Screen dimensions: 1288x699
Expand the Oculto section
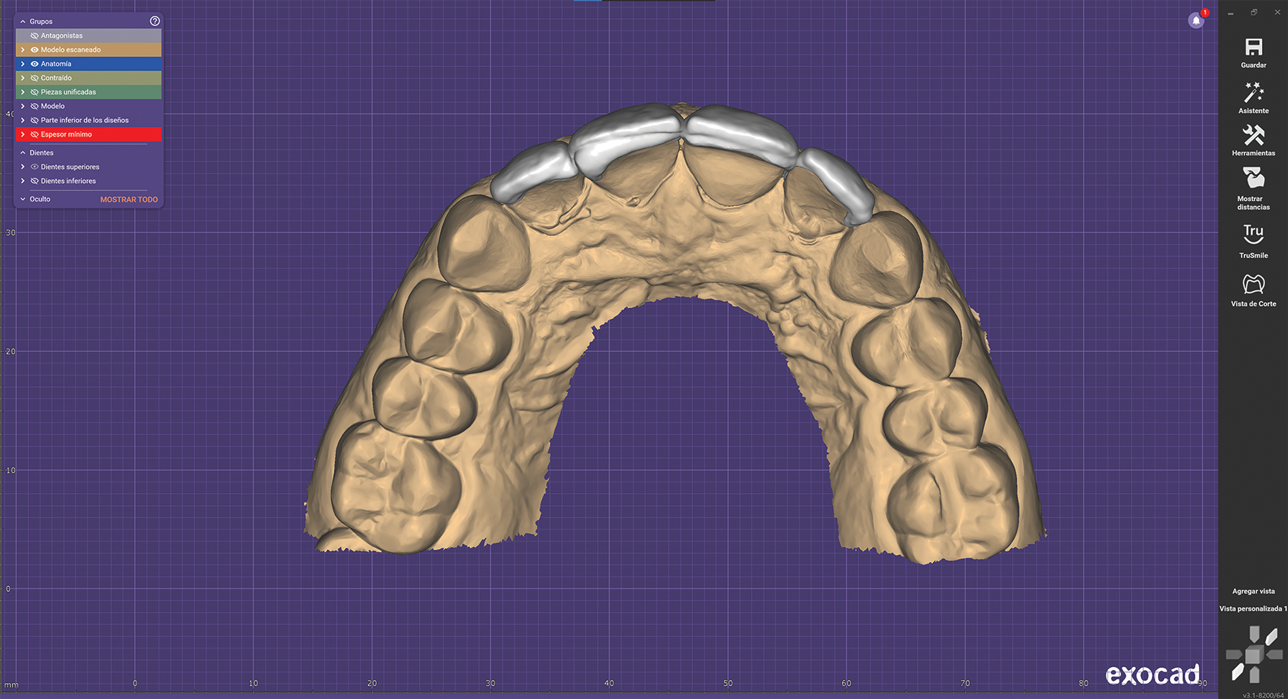pyautogui.click(x=23, y=199)
